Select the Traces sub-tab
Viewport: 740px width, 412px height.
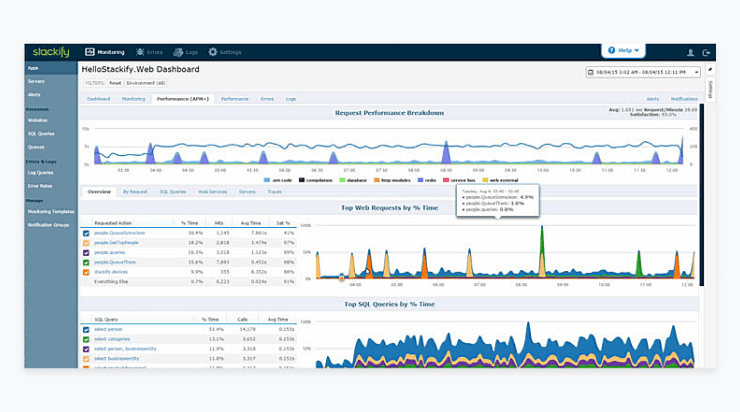click(274, 192)
